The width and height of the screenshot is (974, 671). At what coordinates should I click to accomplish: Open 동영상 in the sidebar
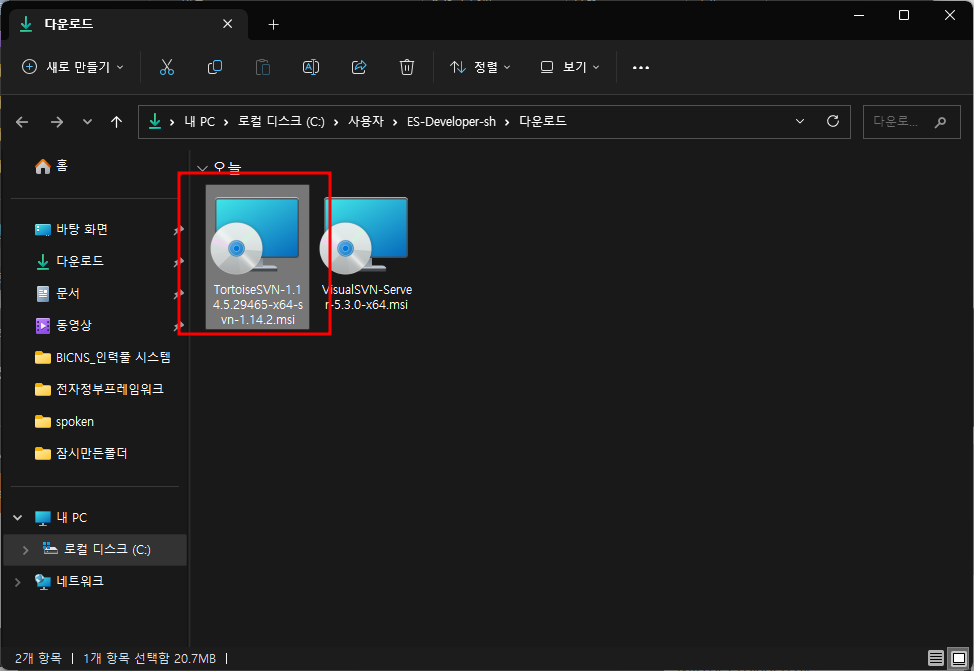[63, 325]
